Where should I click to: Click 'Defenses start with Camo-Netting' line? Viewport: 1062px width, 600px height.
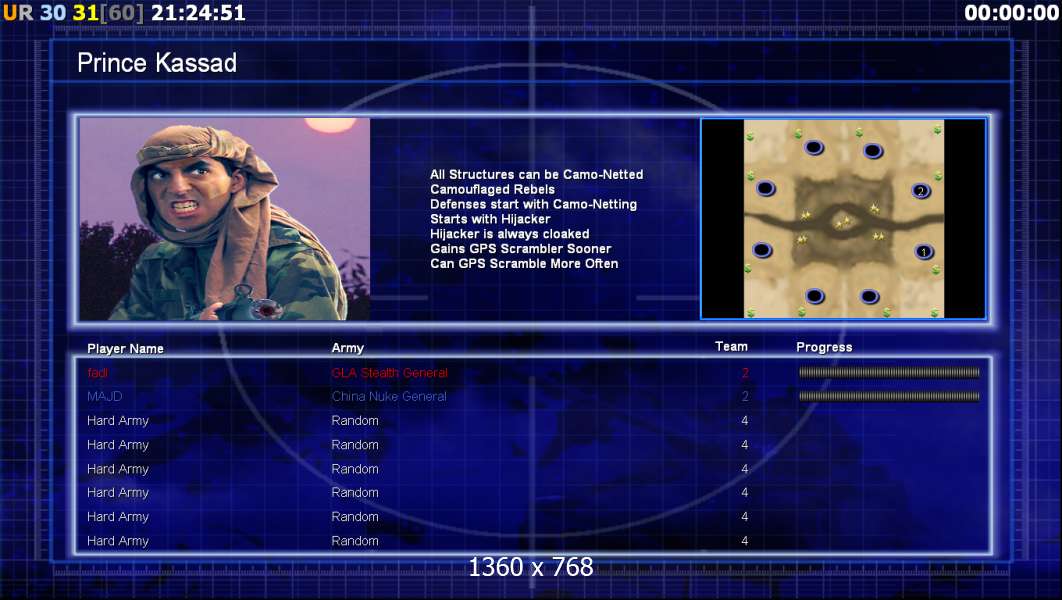533,204
